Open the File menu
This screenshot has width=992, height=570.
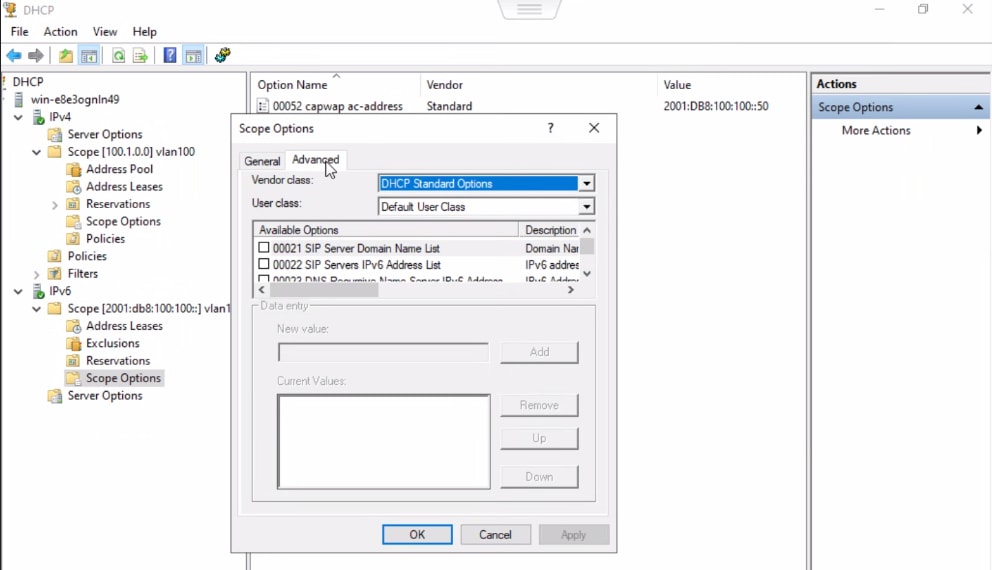tap(20, 32)
